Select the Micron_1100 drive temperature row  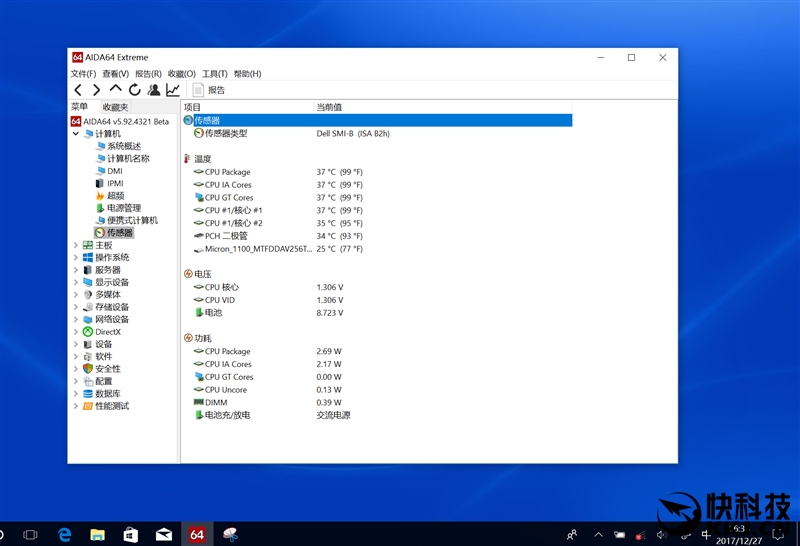(x=378, y=249)
